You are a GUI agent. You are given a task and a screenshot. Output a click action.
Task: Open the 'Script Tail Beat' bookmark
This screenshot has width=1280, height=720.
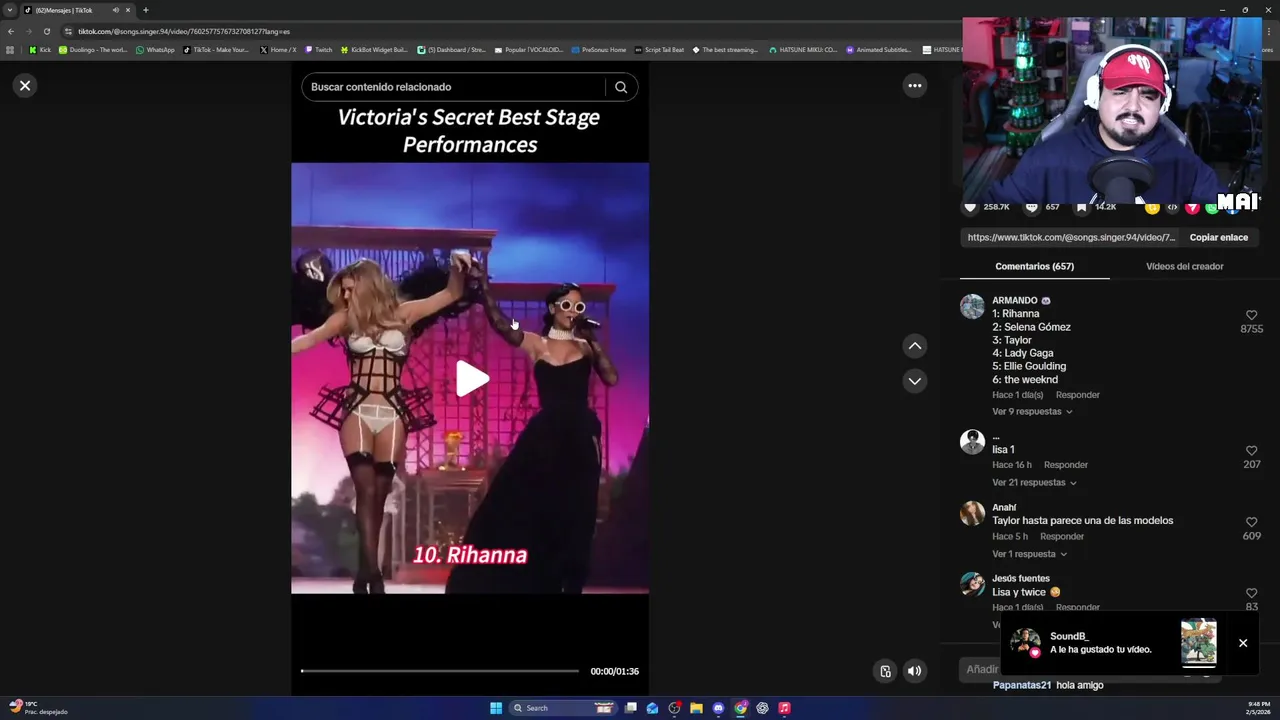click(x=659, y=50)
